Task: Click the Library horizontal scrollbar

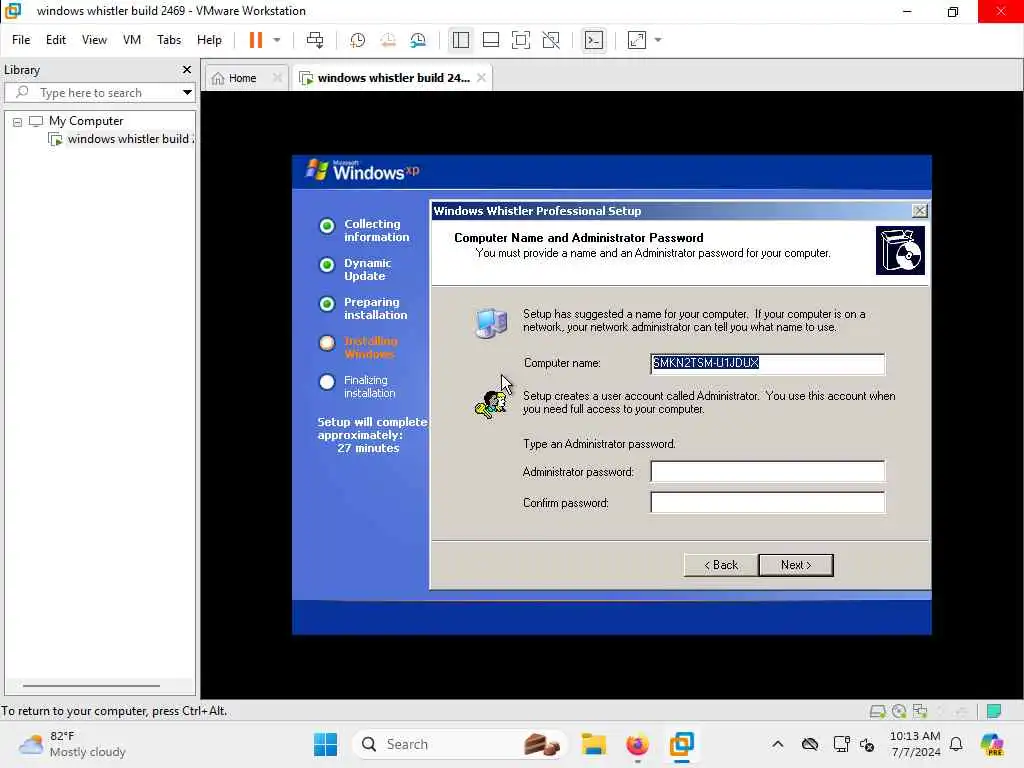Action: (91, 686)
